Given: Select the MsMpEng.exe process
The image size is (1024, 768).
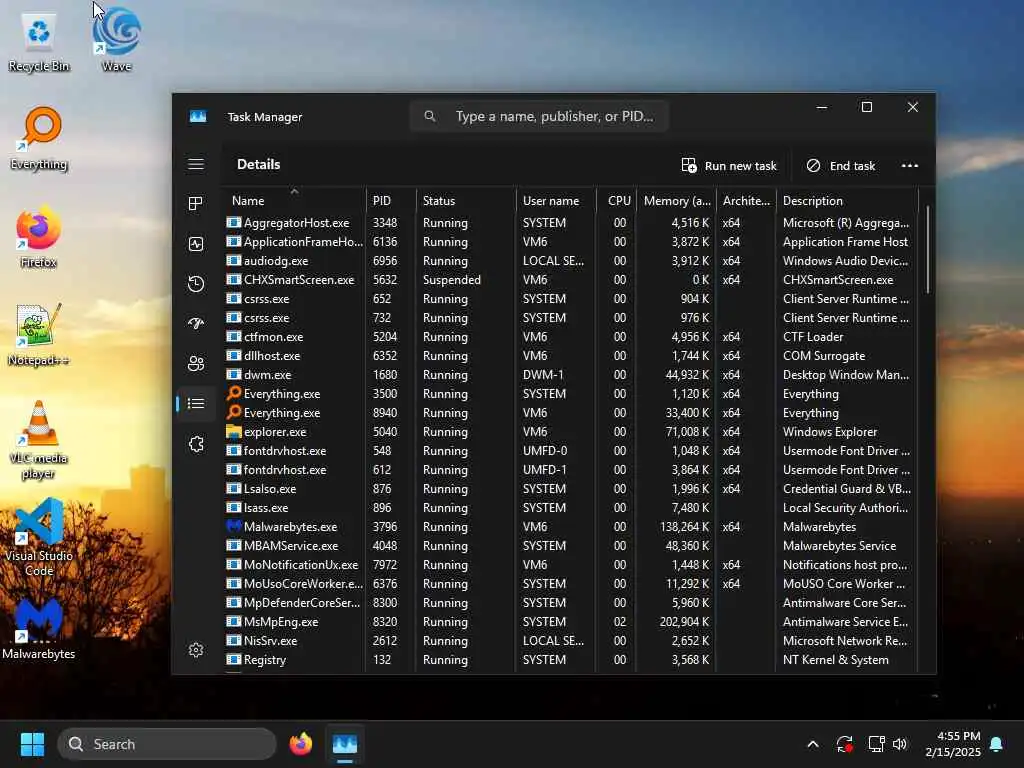Looking at the screenshot, I should pyautogui.click(x=571, y=622).
